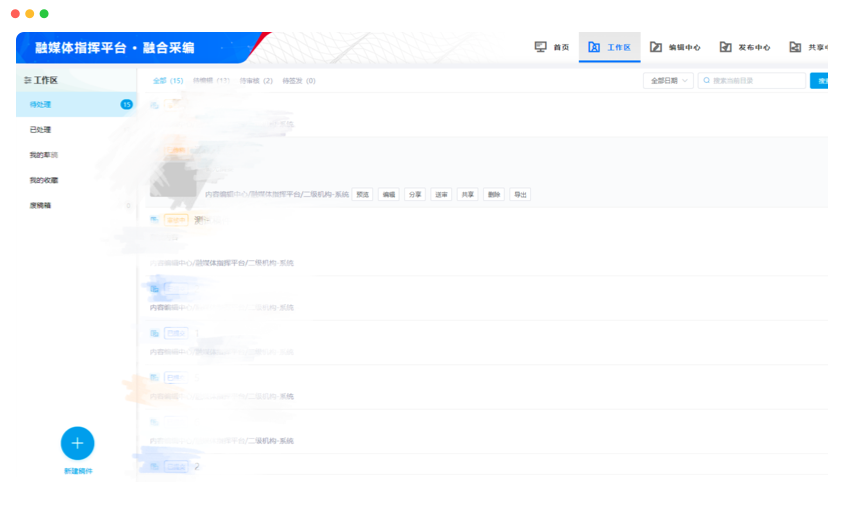This screenshot has width=844, height=506.
Task: Click the 首页 monitor icon
Action: coord(540,47)
